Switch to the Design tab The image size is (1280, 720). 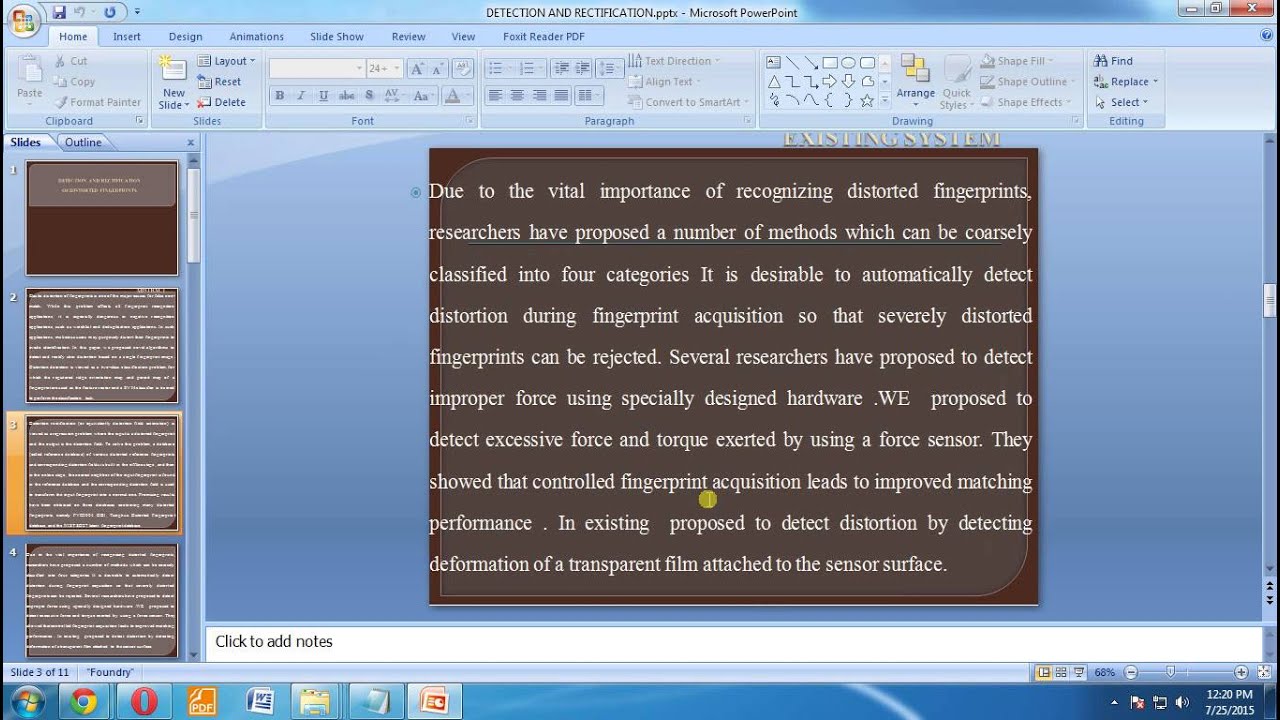pos(185,37)
